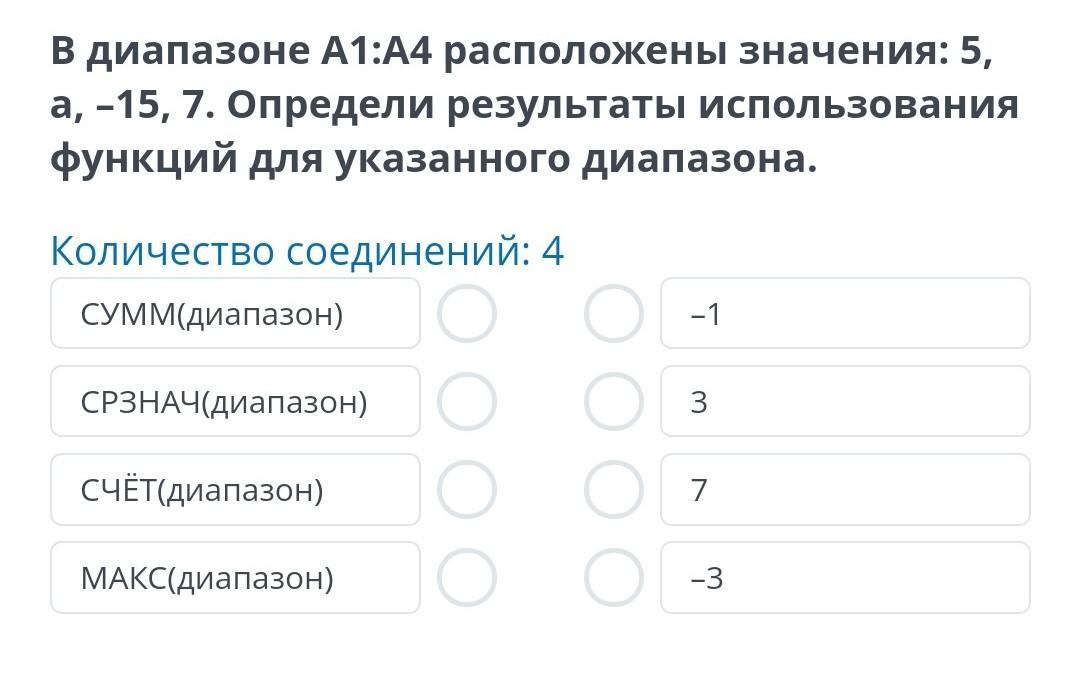Image resolution: width=1080 pixels, height=676 pixels.
Task: Choose the answer box with –3
Action: click(x=845, y=578)
